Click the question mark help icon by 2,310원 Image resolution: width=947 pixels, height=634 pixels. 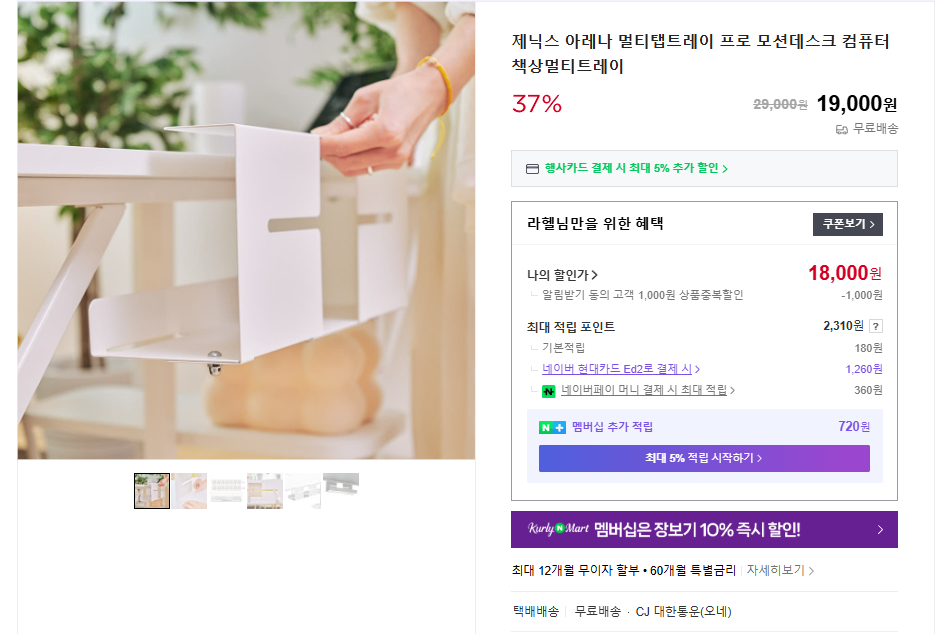click(x=875, y=326)
